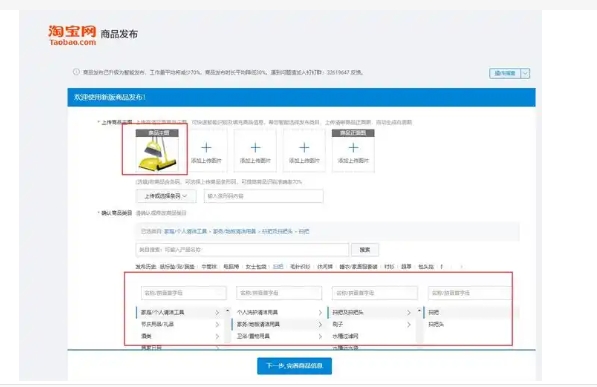Expand the chevron of the 刷子 row

pos(409,325)
